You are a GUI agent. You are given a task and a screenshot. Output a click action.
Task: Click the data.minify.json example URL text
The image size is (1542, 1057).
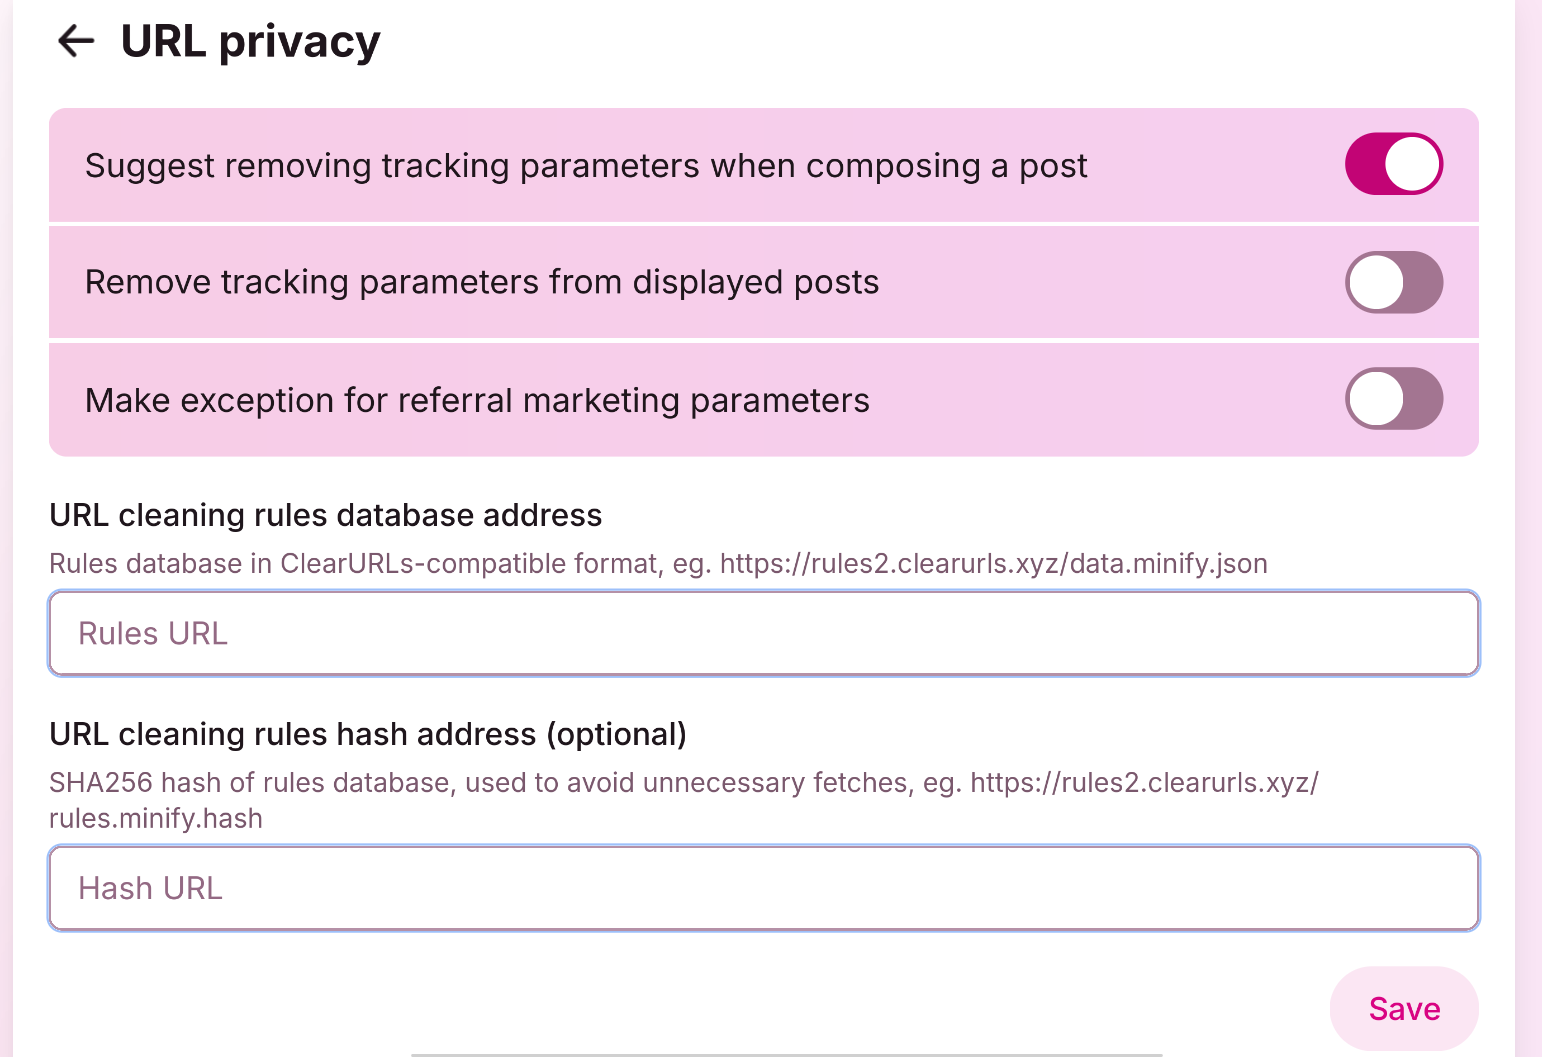pyautogui.click(x=993, y=564)
